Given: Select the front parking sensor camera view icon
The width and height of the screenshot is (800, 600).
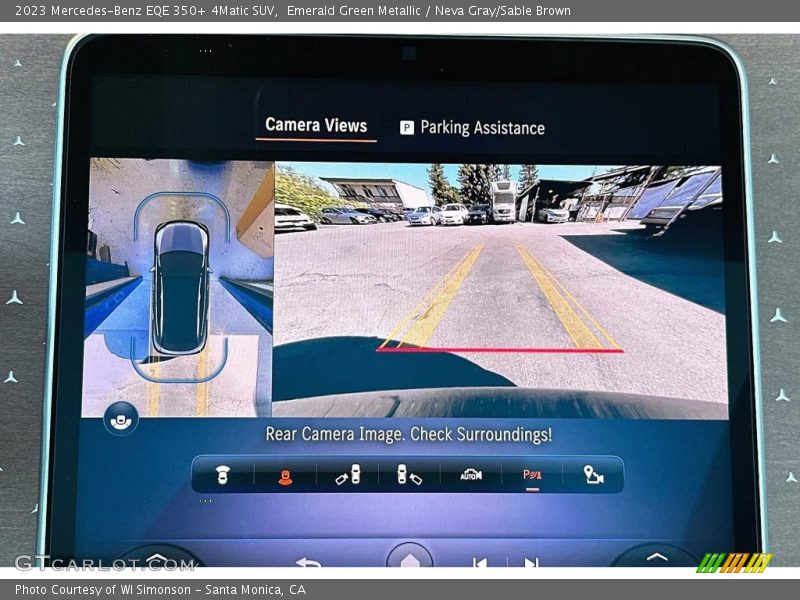Looking at the screenshot, I should 224,477.
